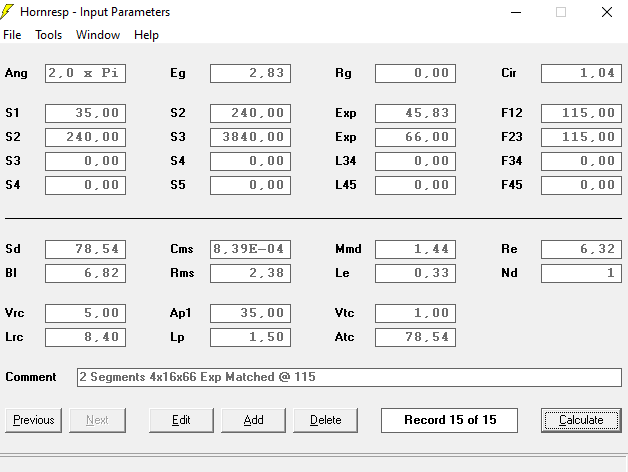
Task: Select the Lrc field showing 8,40
Action: [x=85, y=337]
